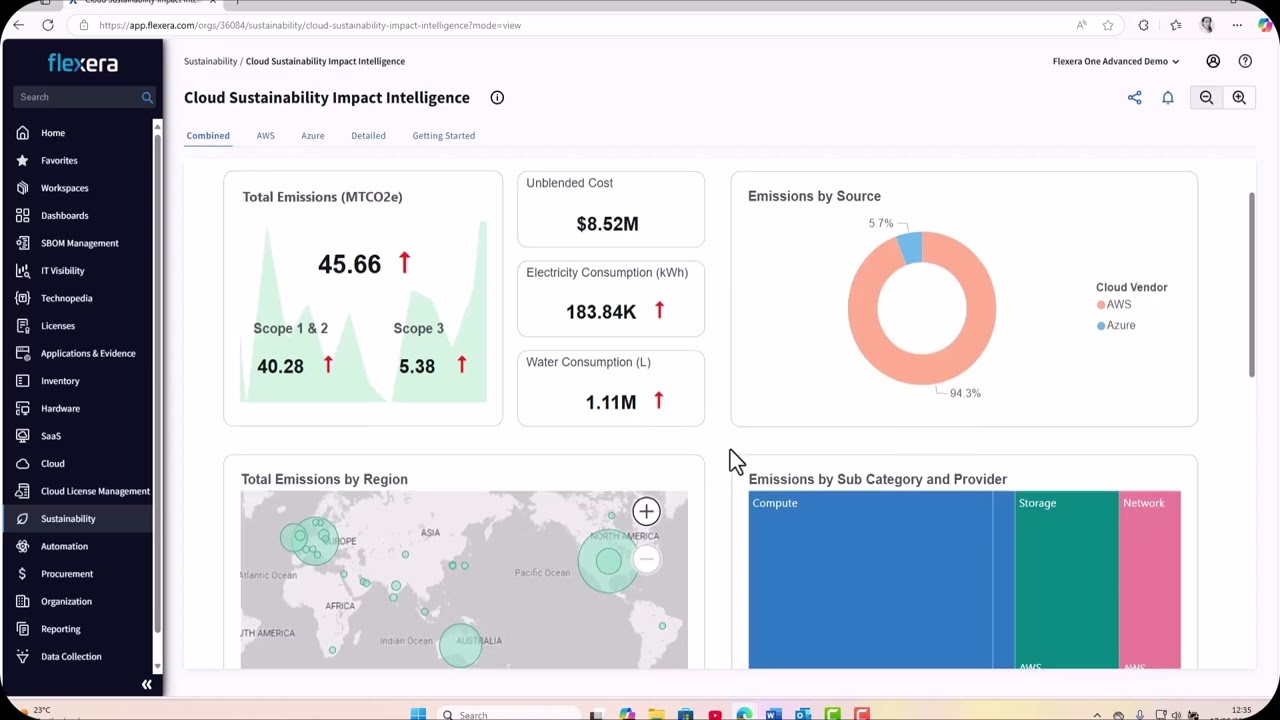Viewport: 1280px width, 720px height.
Task: Zoom out the dashboard
Action: click(1206, 97)
